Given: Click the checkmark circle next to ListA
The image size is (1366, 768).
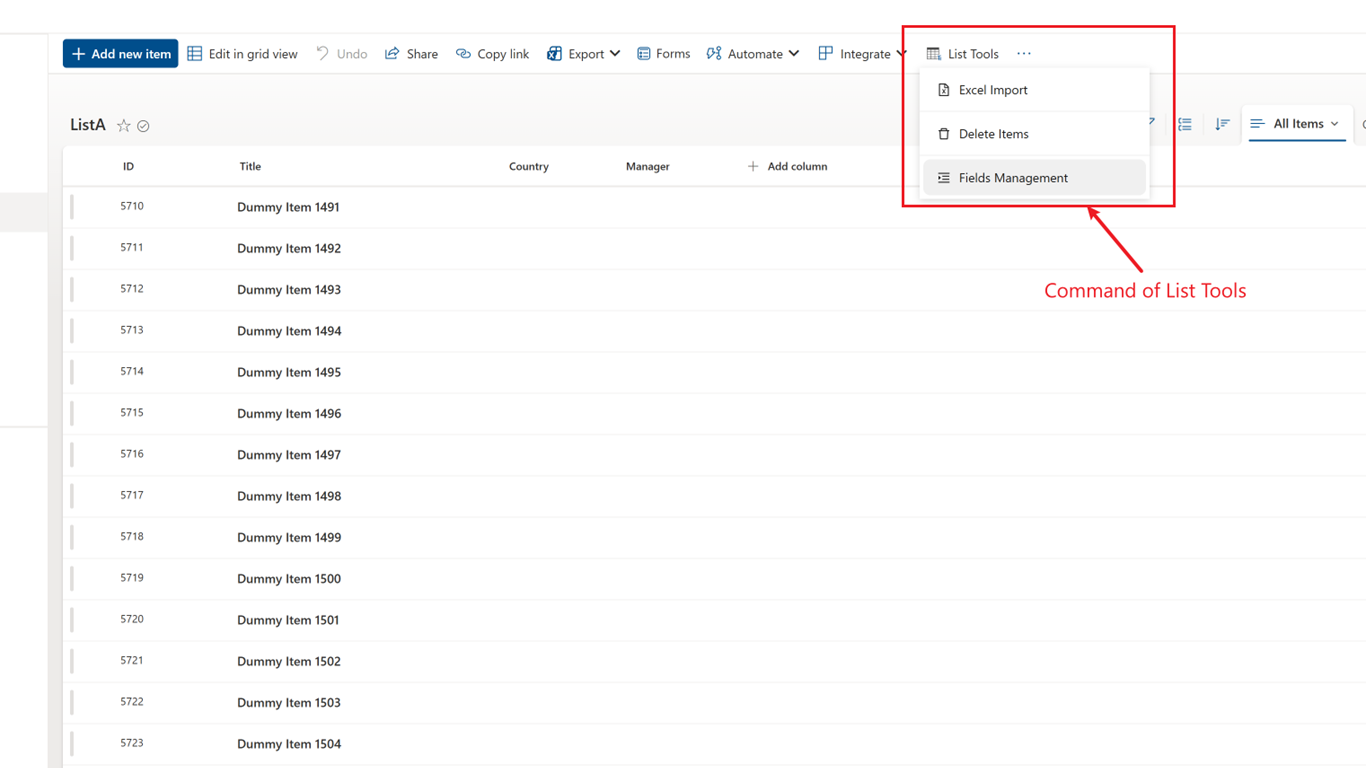Looking at the screenshot, I should [144, 126].
